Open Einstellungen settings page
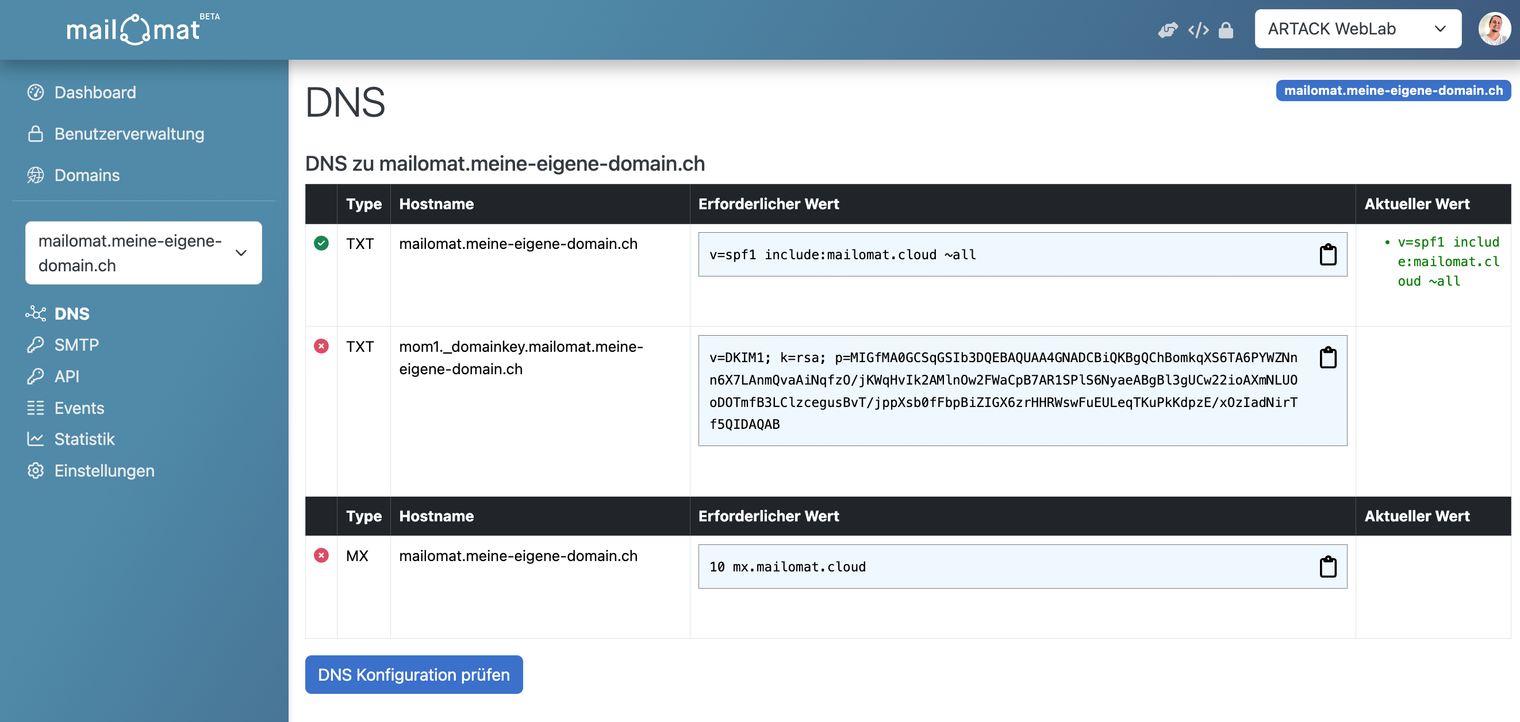Screen dimensions: 1520x722 [x=104, y=471]
